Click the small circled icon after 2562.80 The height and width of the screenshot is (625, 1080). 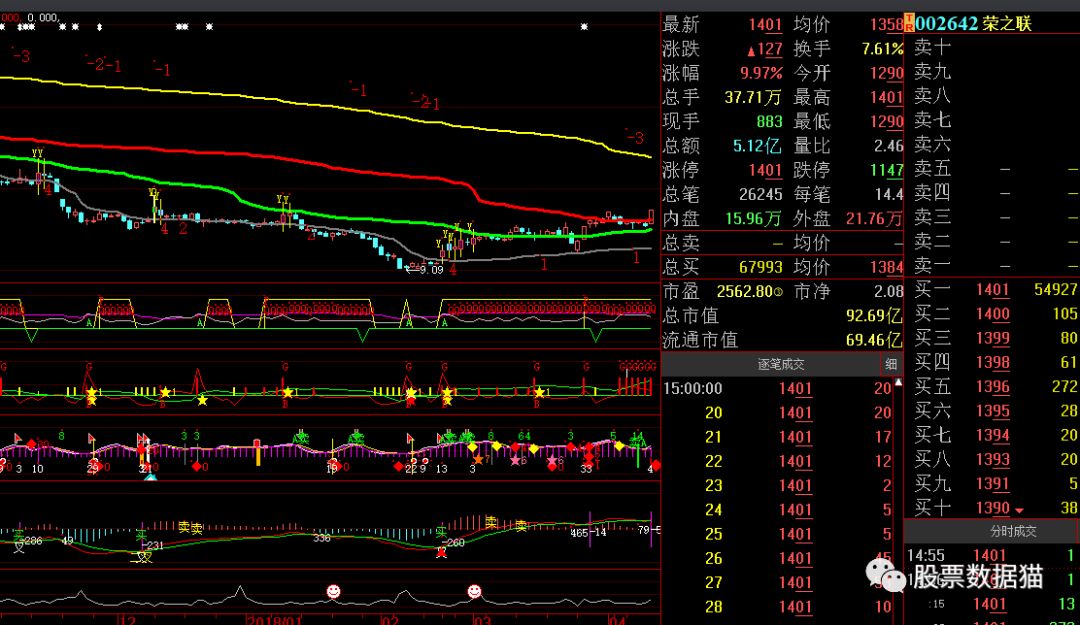pos(778,292)
